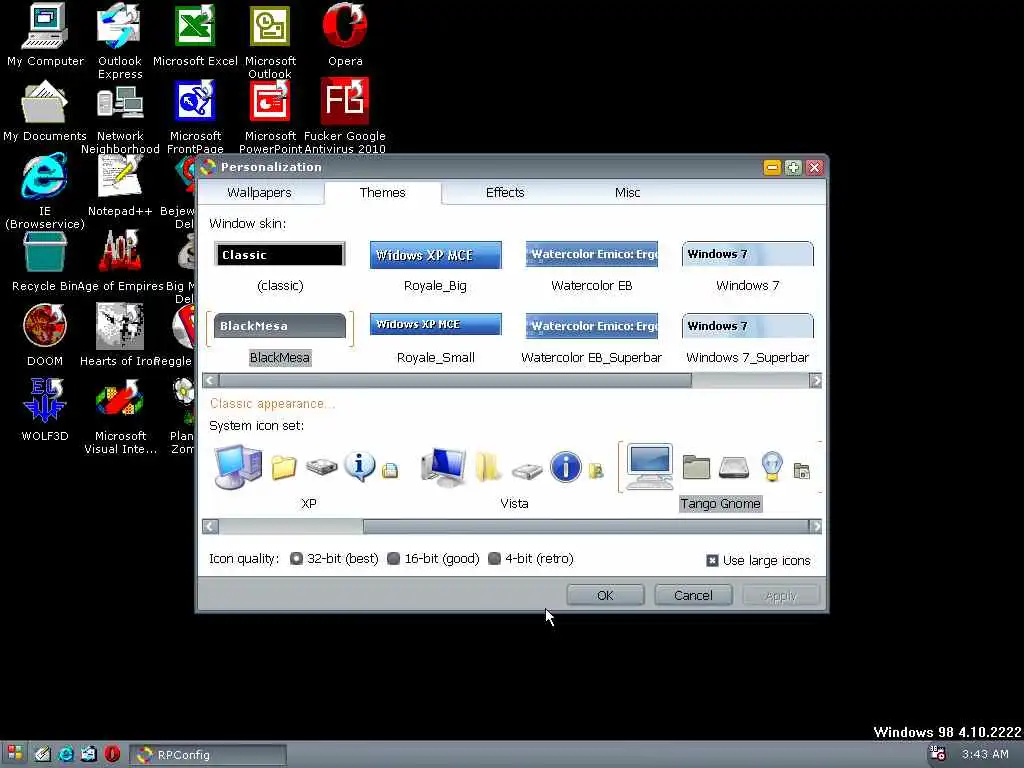Click the disabled Apply button
1024x768 pixels.
[780, 595]
